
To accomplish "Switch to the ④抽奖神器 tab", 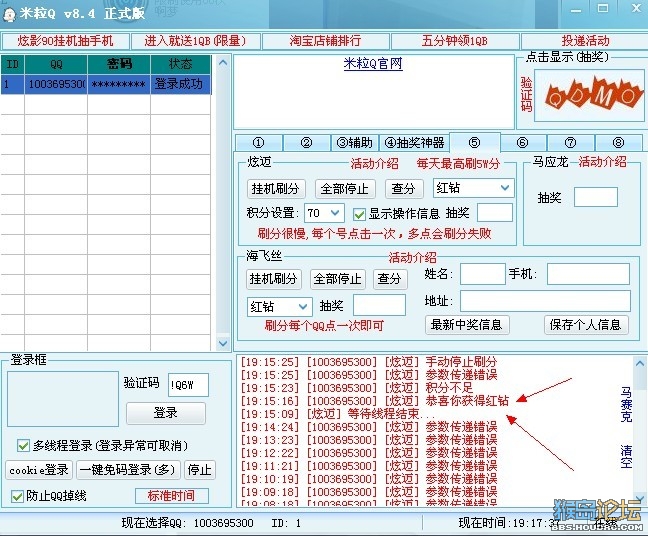I will coord(414,143).
